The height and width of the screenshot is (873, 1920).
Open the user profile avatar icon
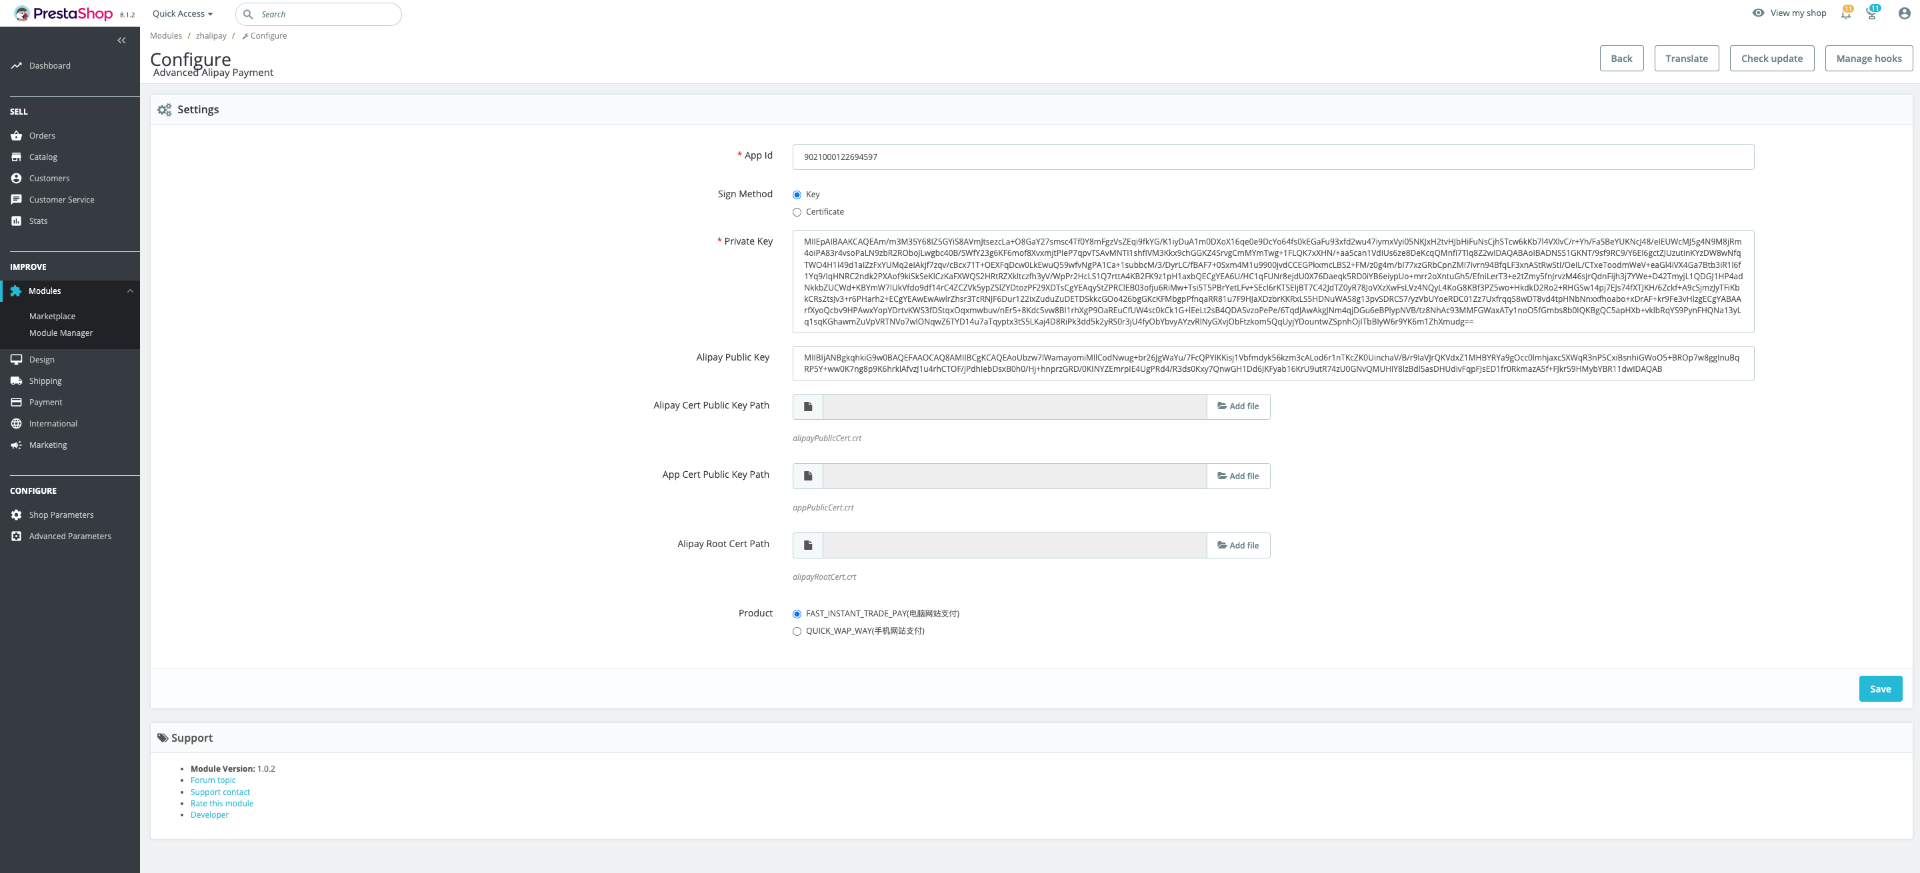pyautogui.click(x=1904, y=13)
